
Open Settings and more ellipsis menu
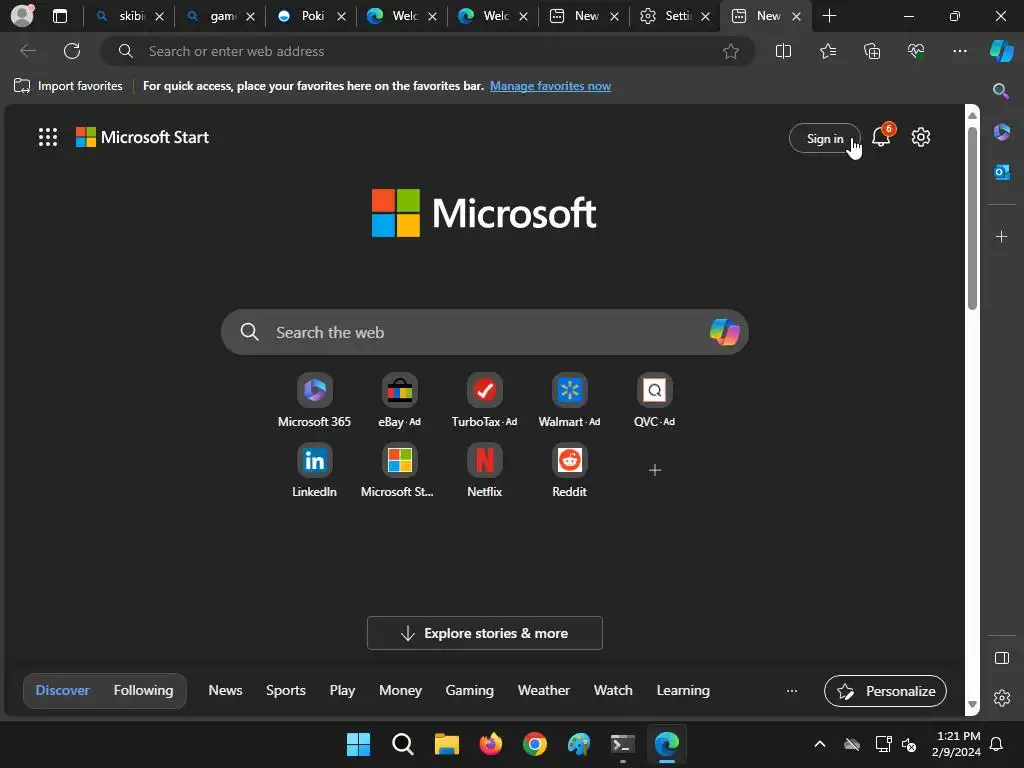[959, 51]
